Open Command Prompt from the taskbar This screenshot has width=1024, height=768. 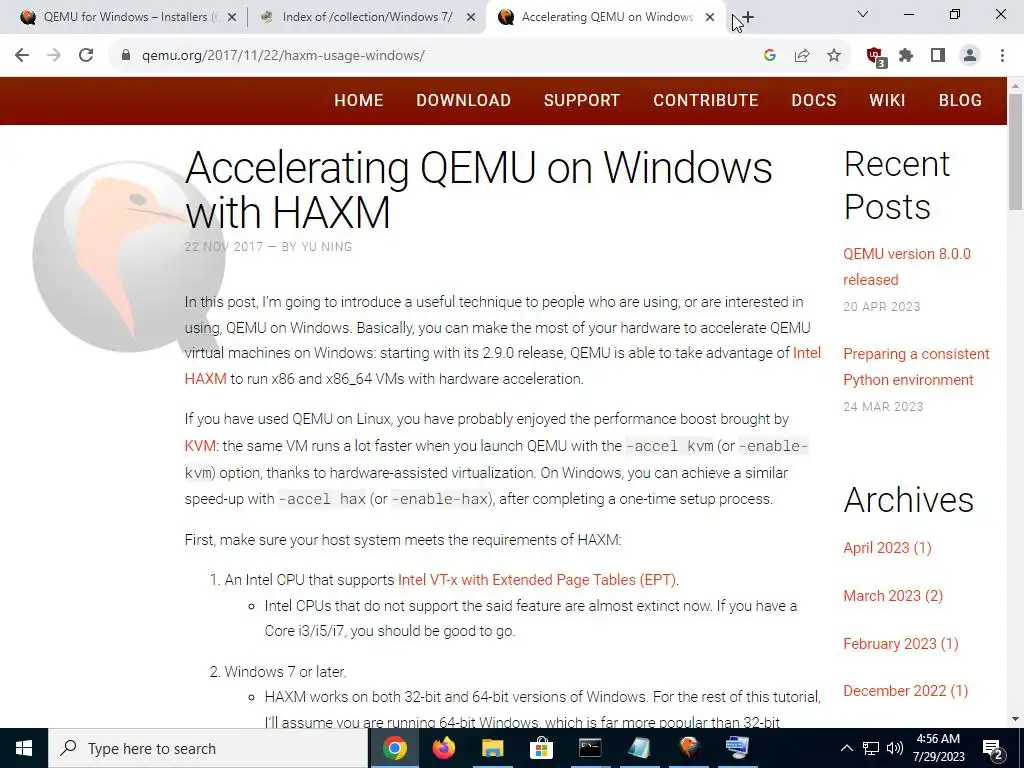590,748
